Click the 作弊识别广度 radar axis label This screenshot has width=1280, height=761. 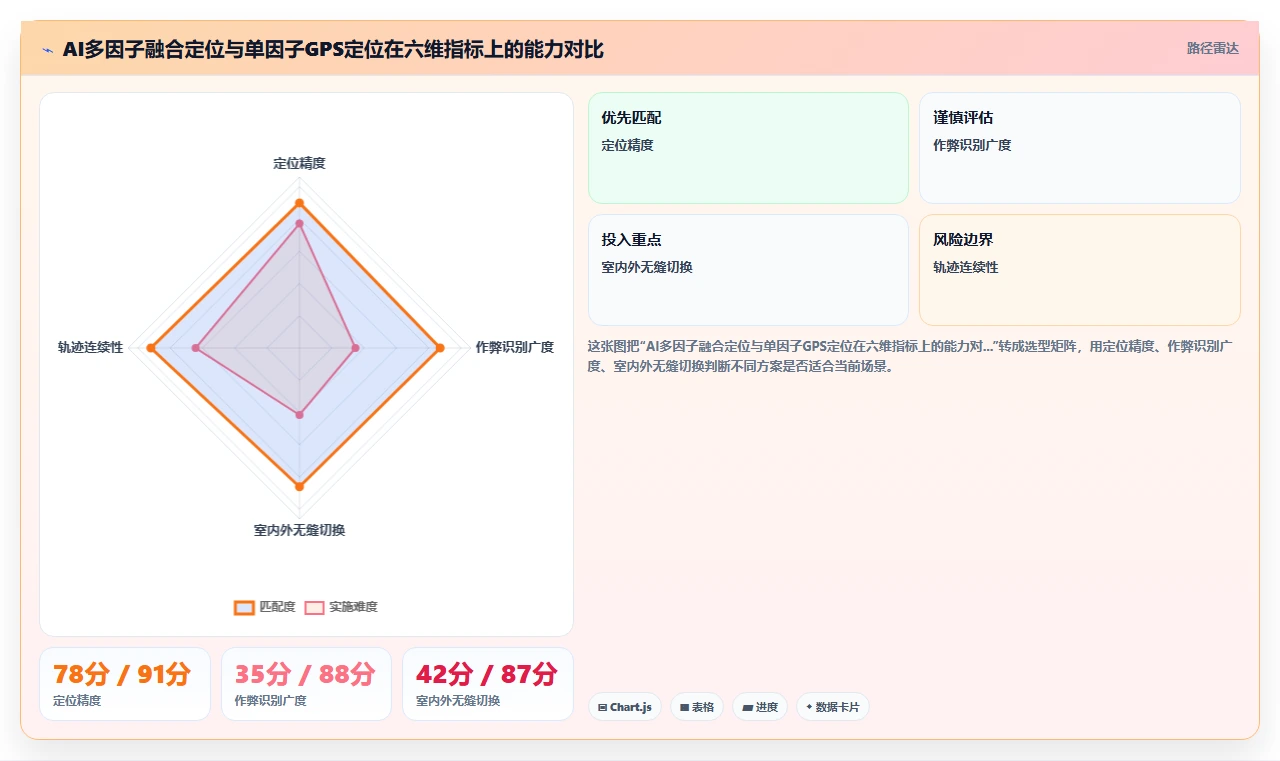coord(514,347)
